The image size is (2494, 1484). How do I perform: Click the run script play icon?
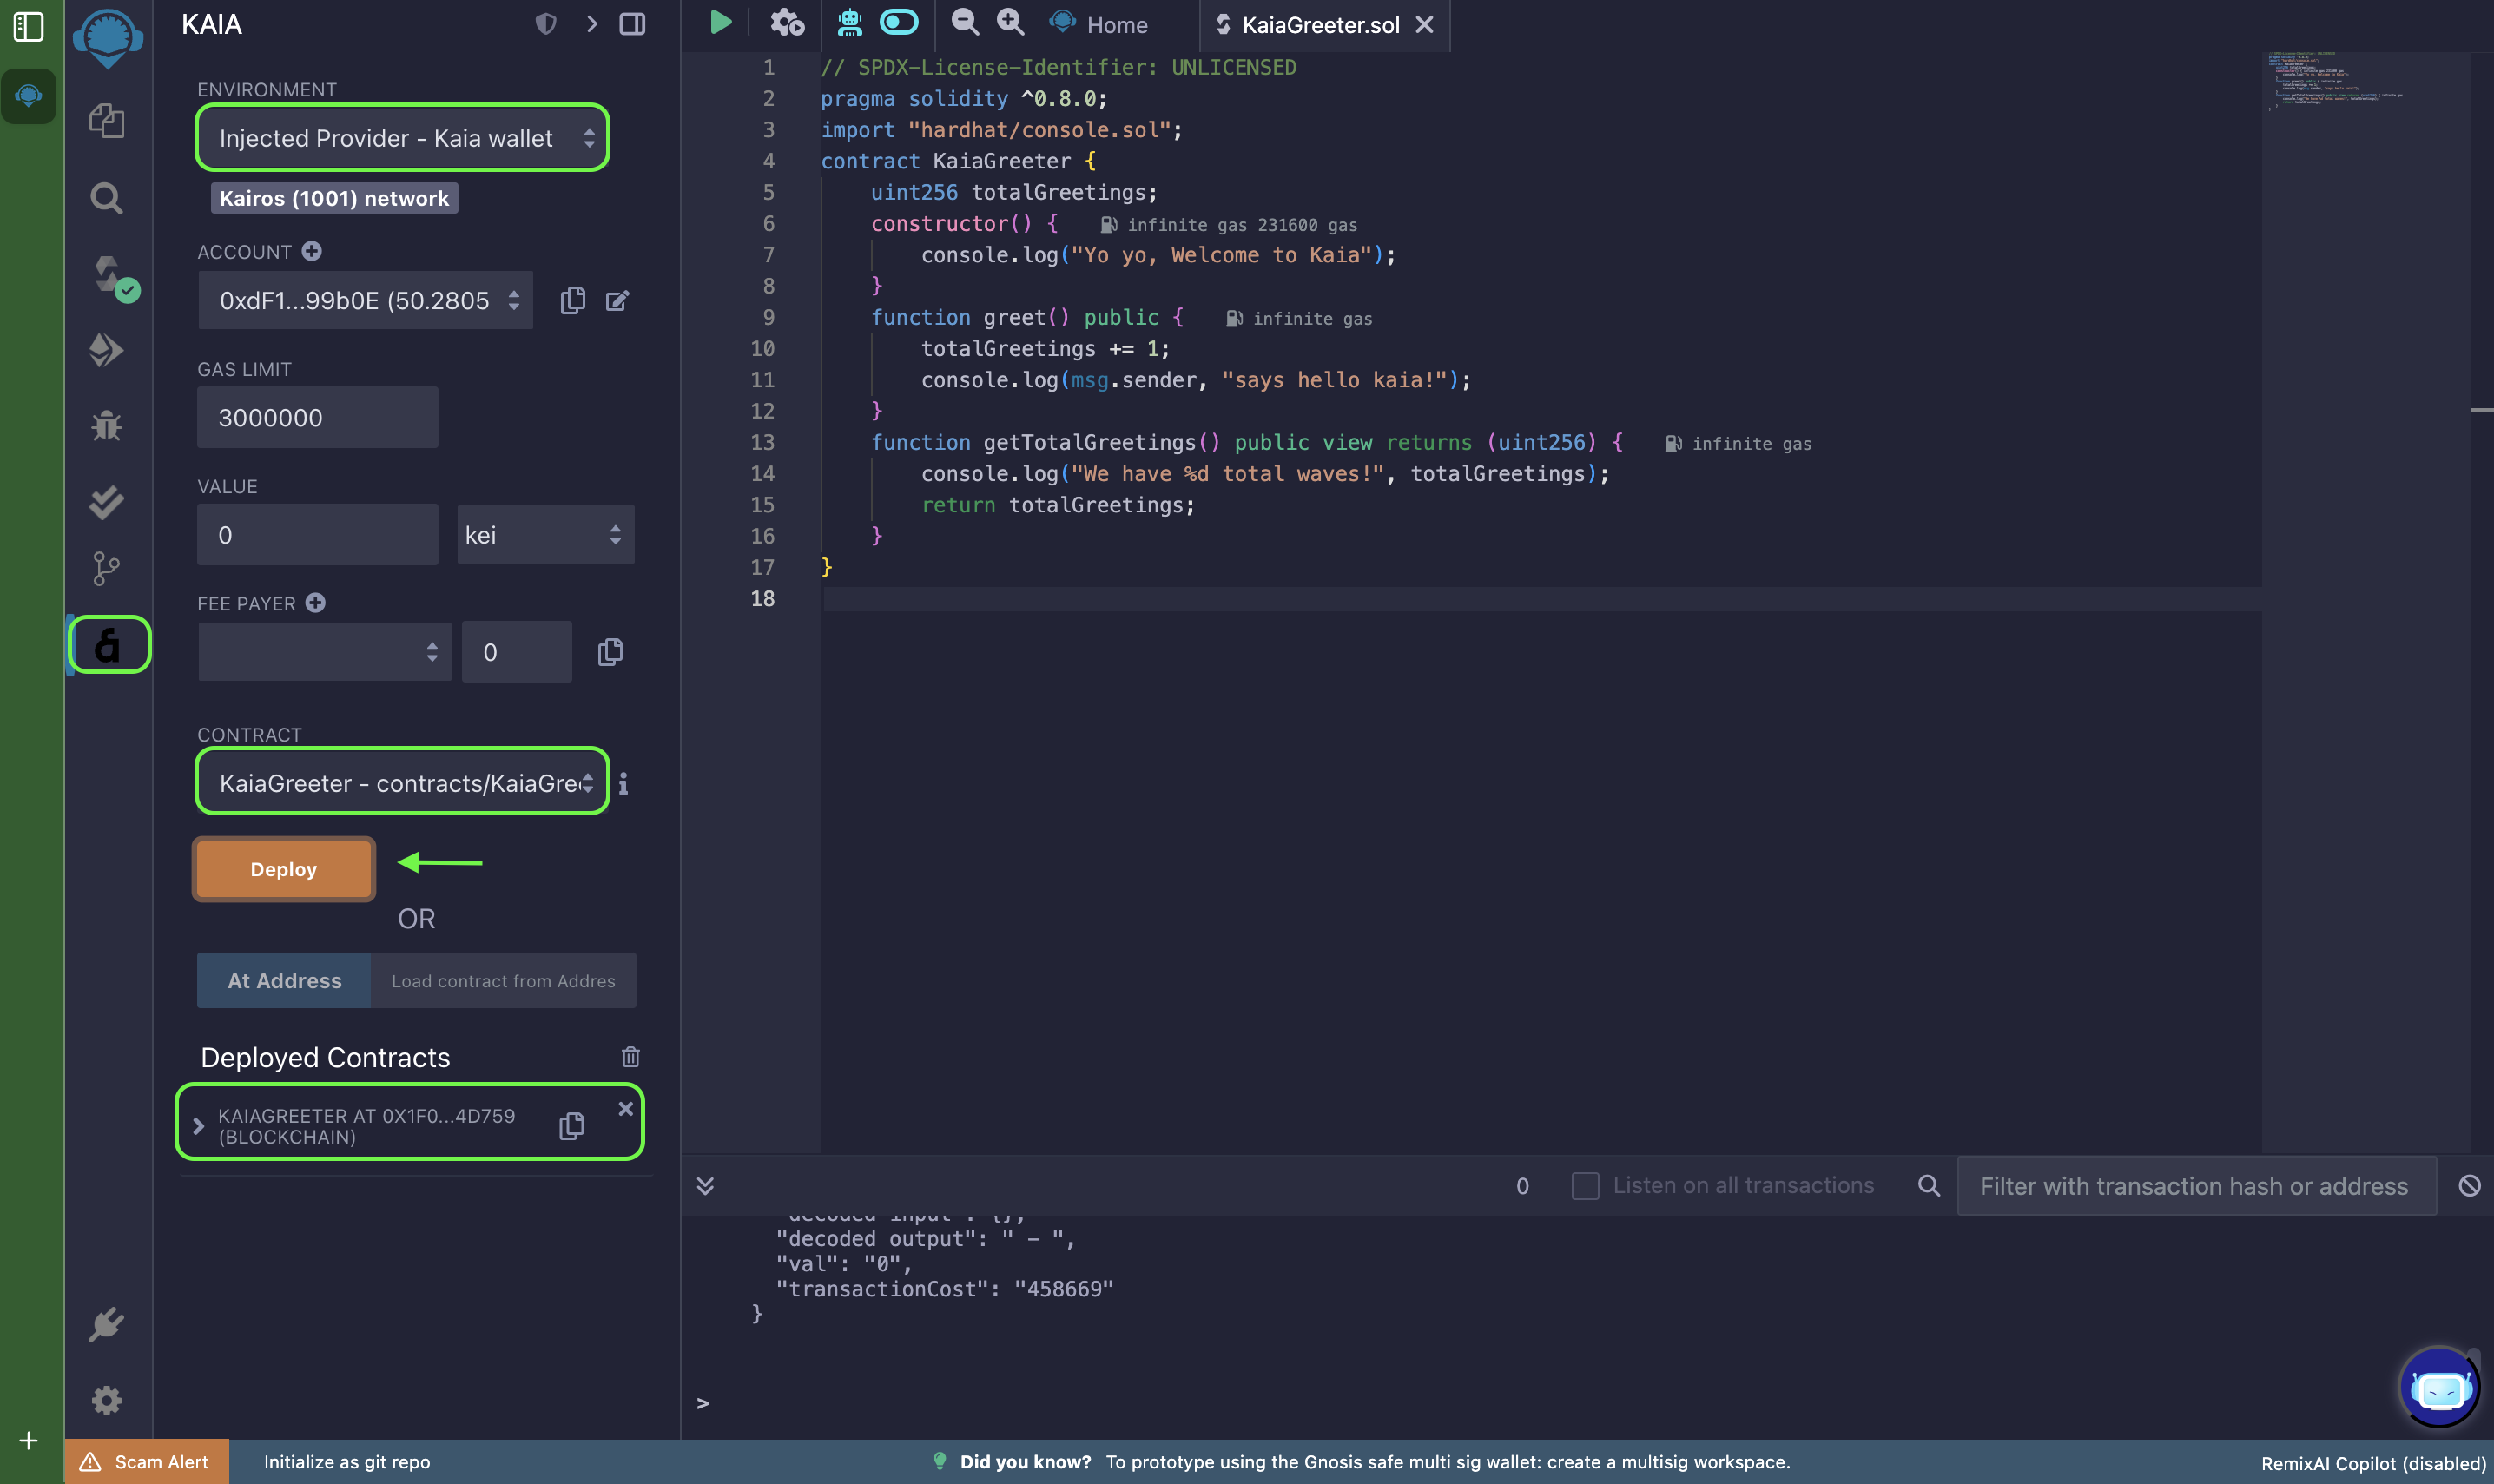720,23
